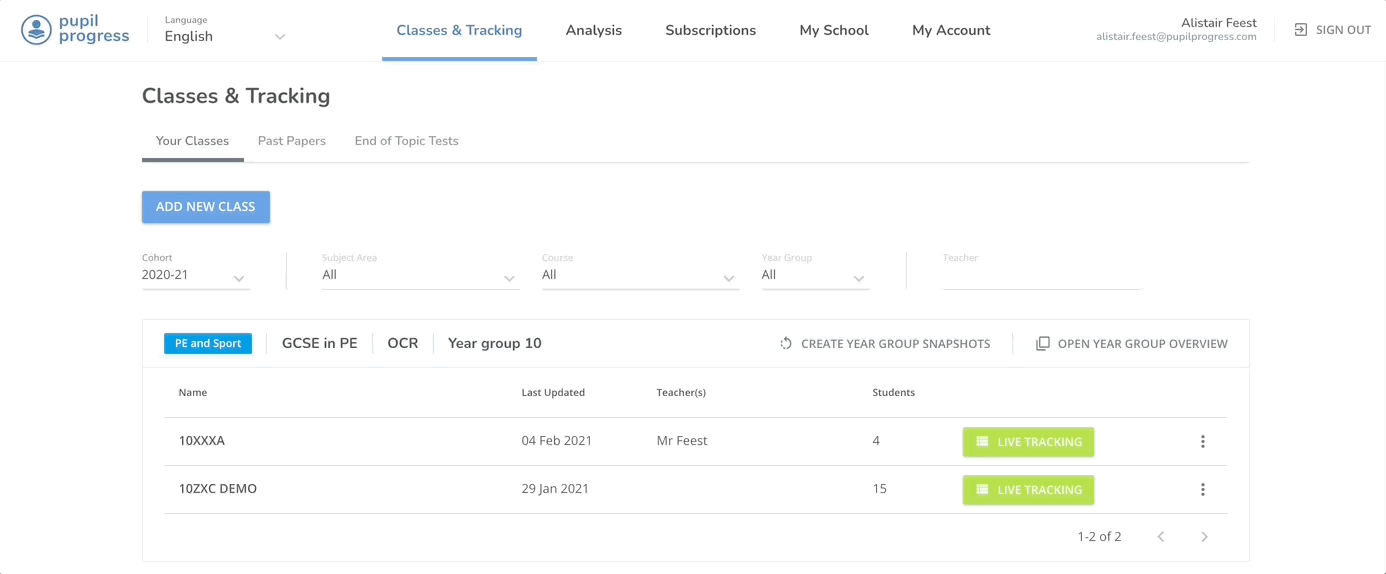Click the open year group overview icon
The height and width of the screenshot is (574, 1386).
(x=1042, y=344)
